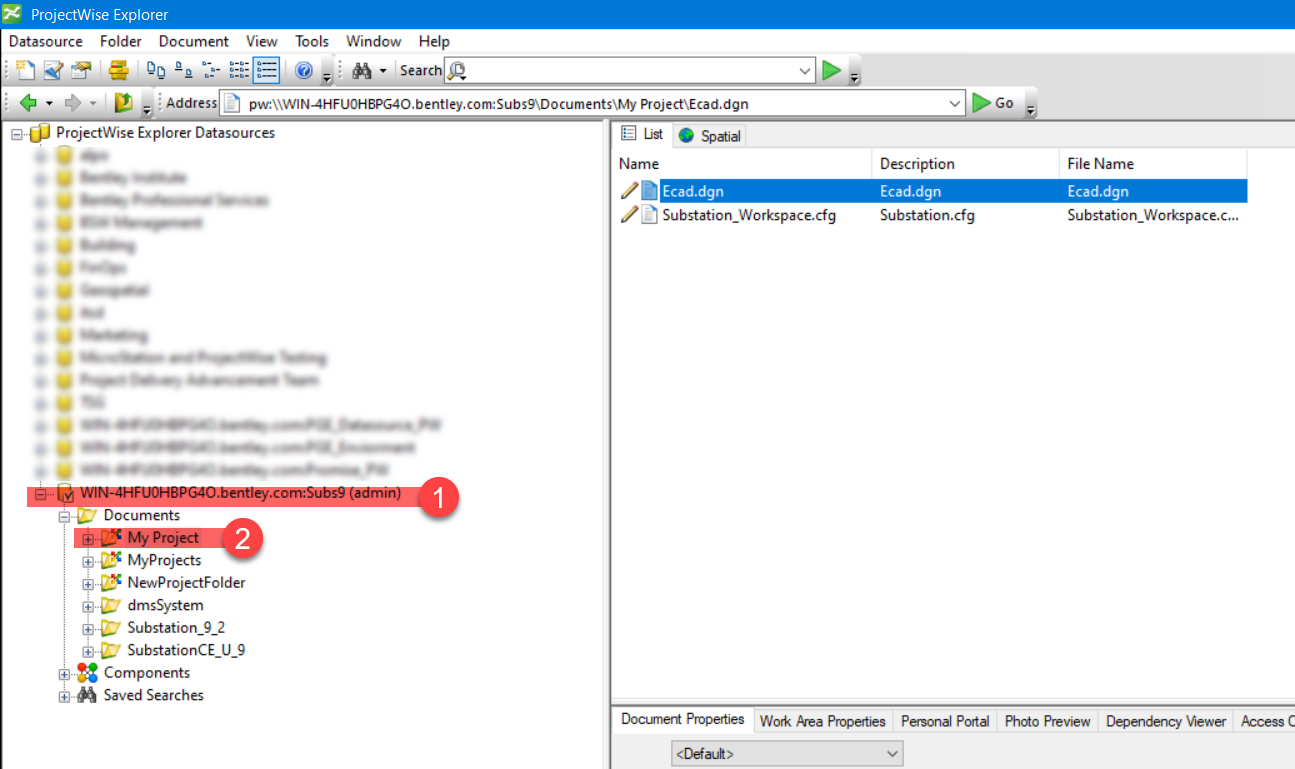Open the Search combo box dropdown
Screen dimensions: 1295x769
[807, 71]
